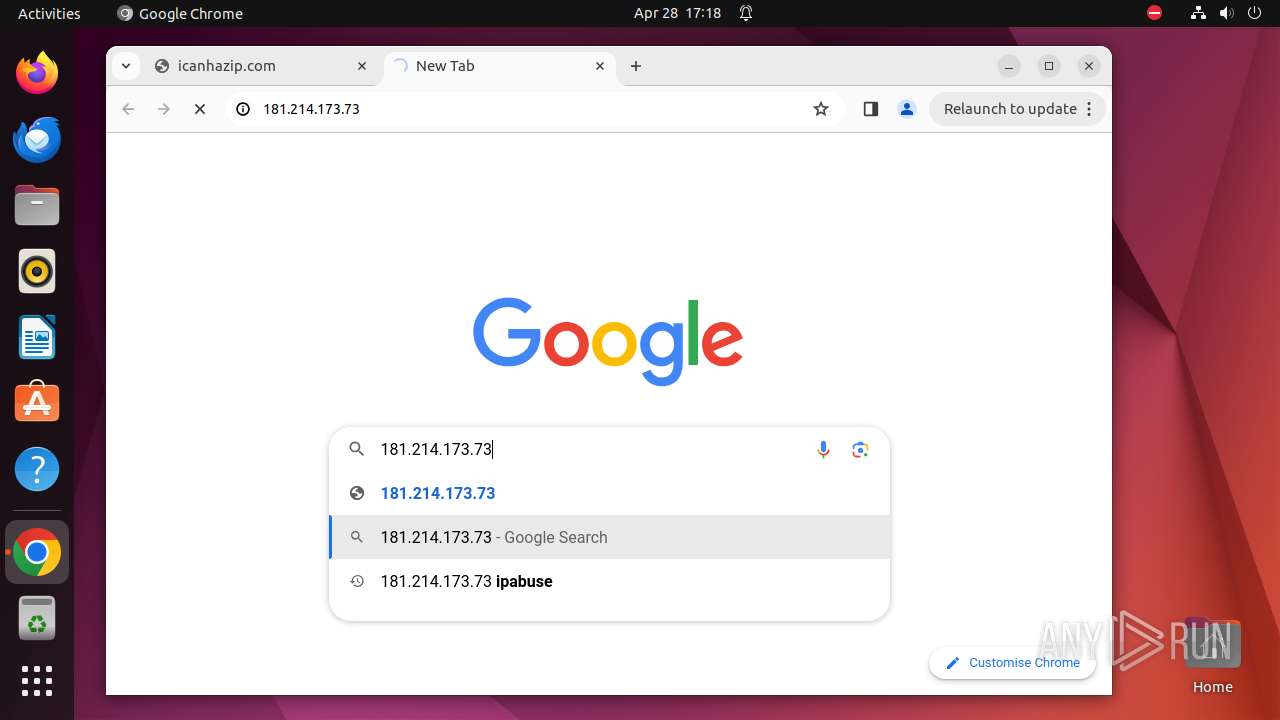1280x720 pixels.
Task: Open the clock and calendar menu
Action: pos(677,13)
